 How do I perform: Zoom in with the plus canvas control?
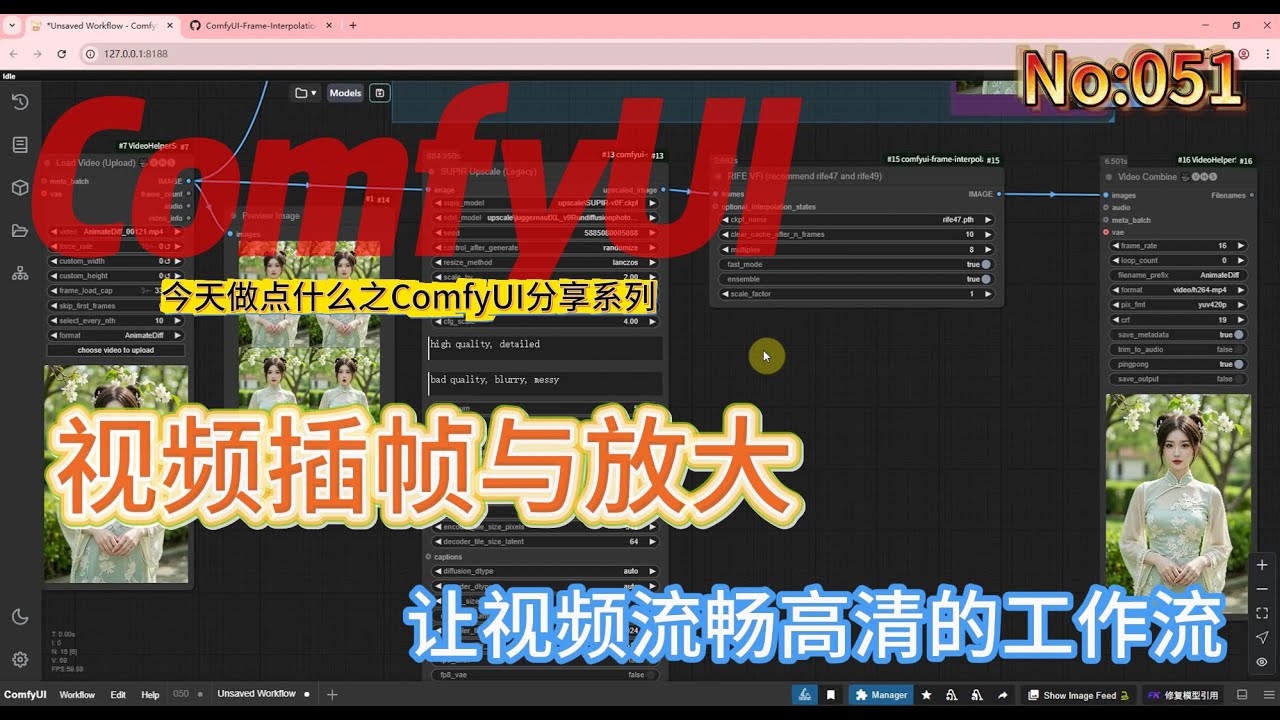point(1262,565)
